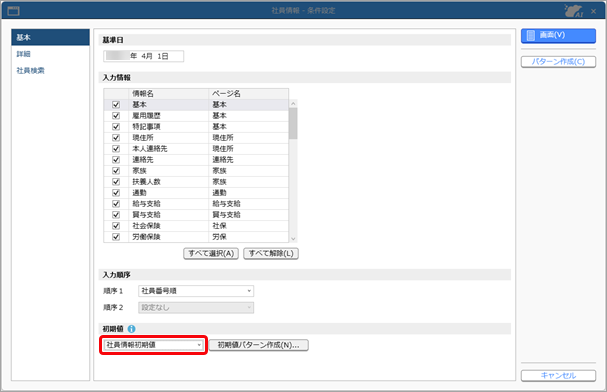
Task: Click the list scrollbar up arrow
Action: [293, 103]
